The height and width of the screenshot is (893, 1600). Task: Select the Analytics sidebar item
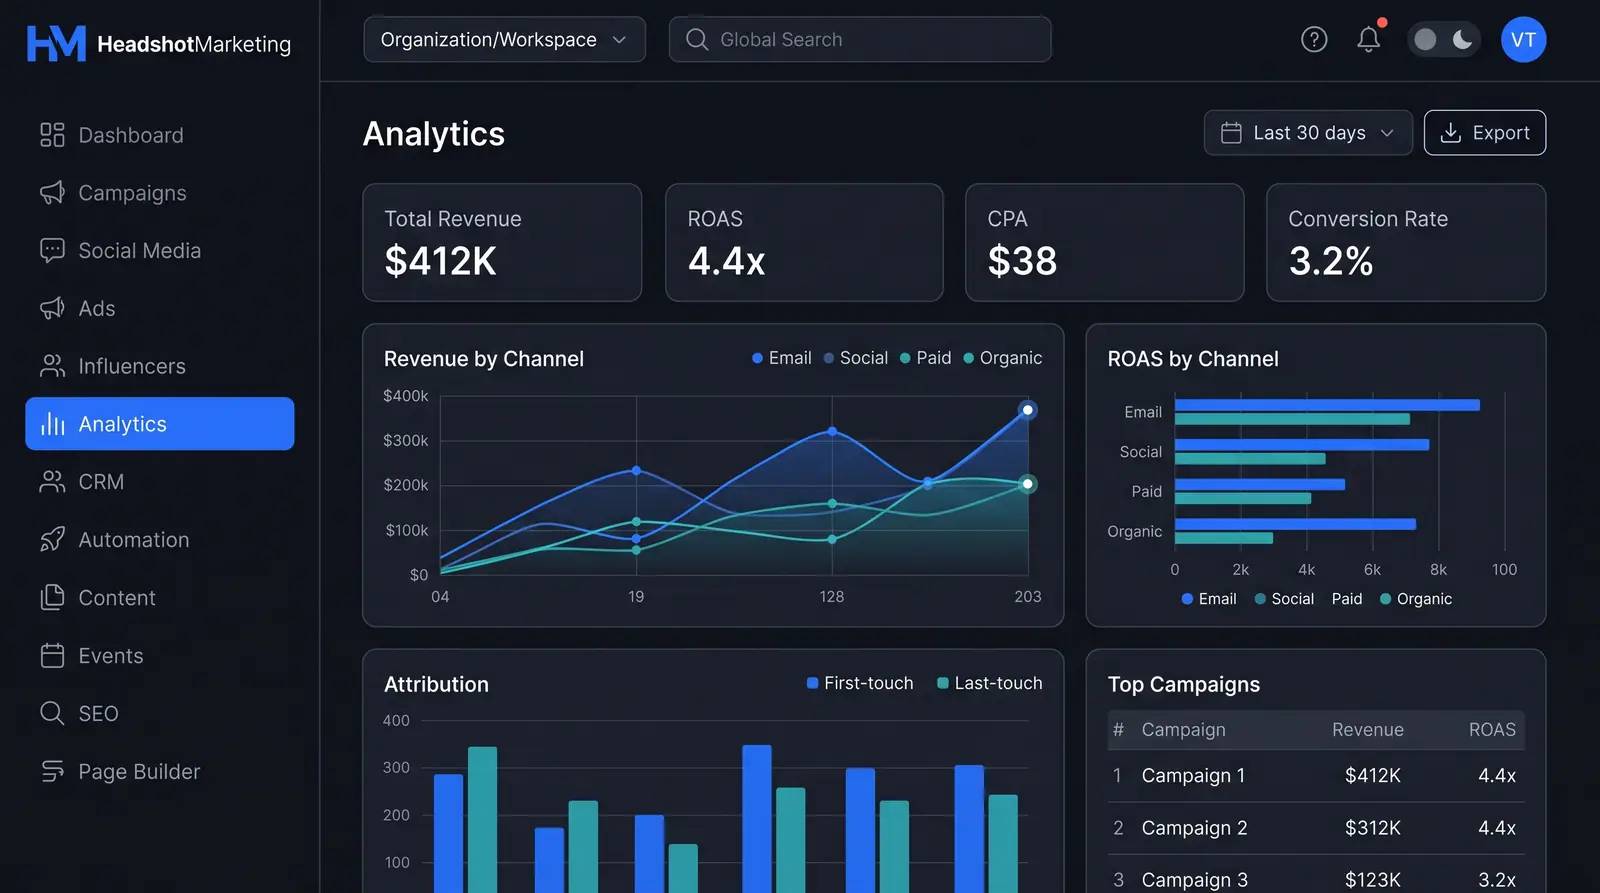160,424
